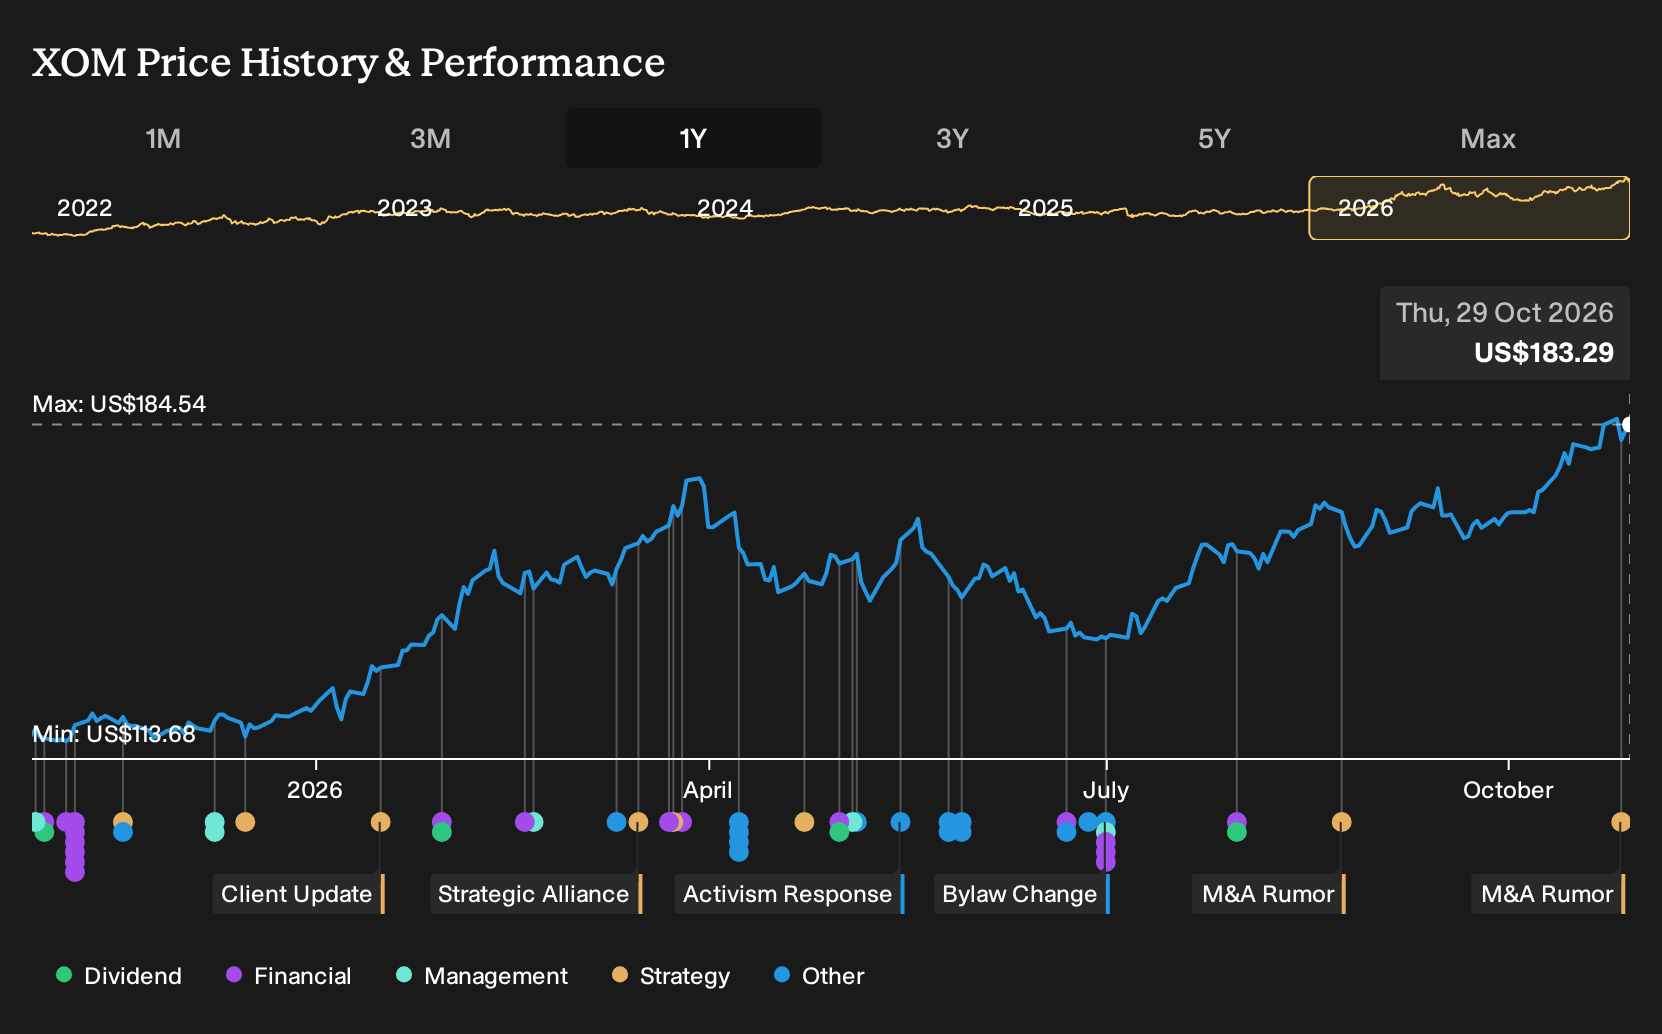Image resolution: width=1662 pixels, height=1034 pixels.
Task: Click the blue dot above Activism Response label
Action: pos(900,822)
